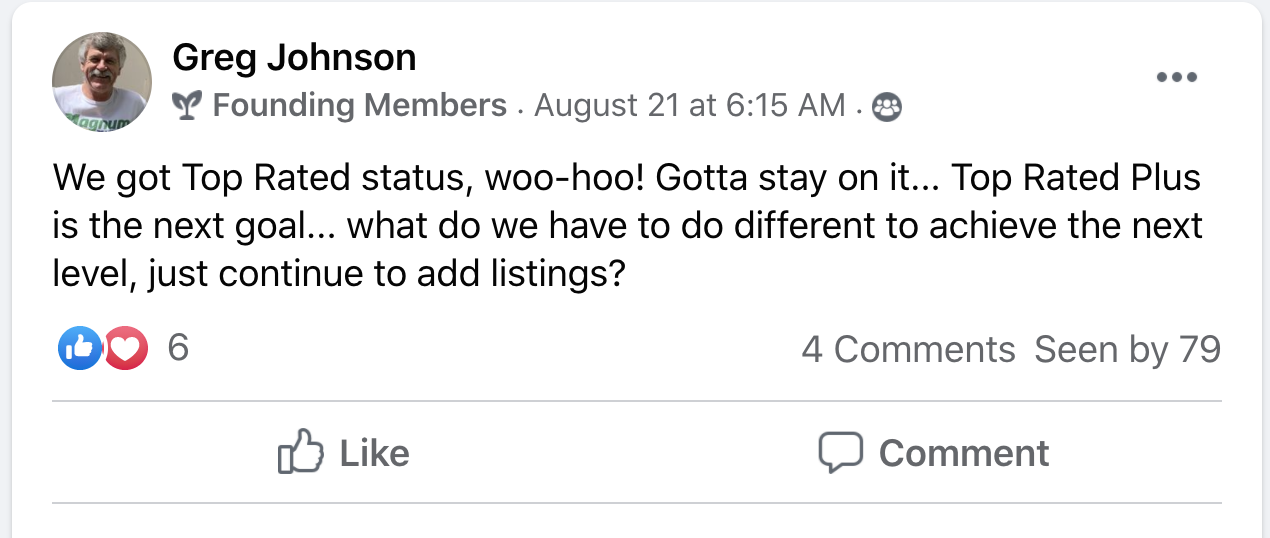Image resolution: width=1270 pixels, height=538 pixels.
Task: View the Seen by 79 list
Action: 1127,349
